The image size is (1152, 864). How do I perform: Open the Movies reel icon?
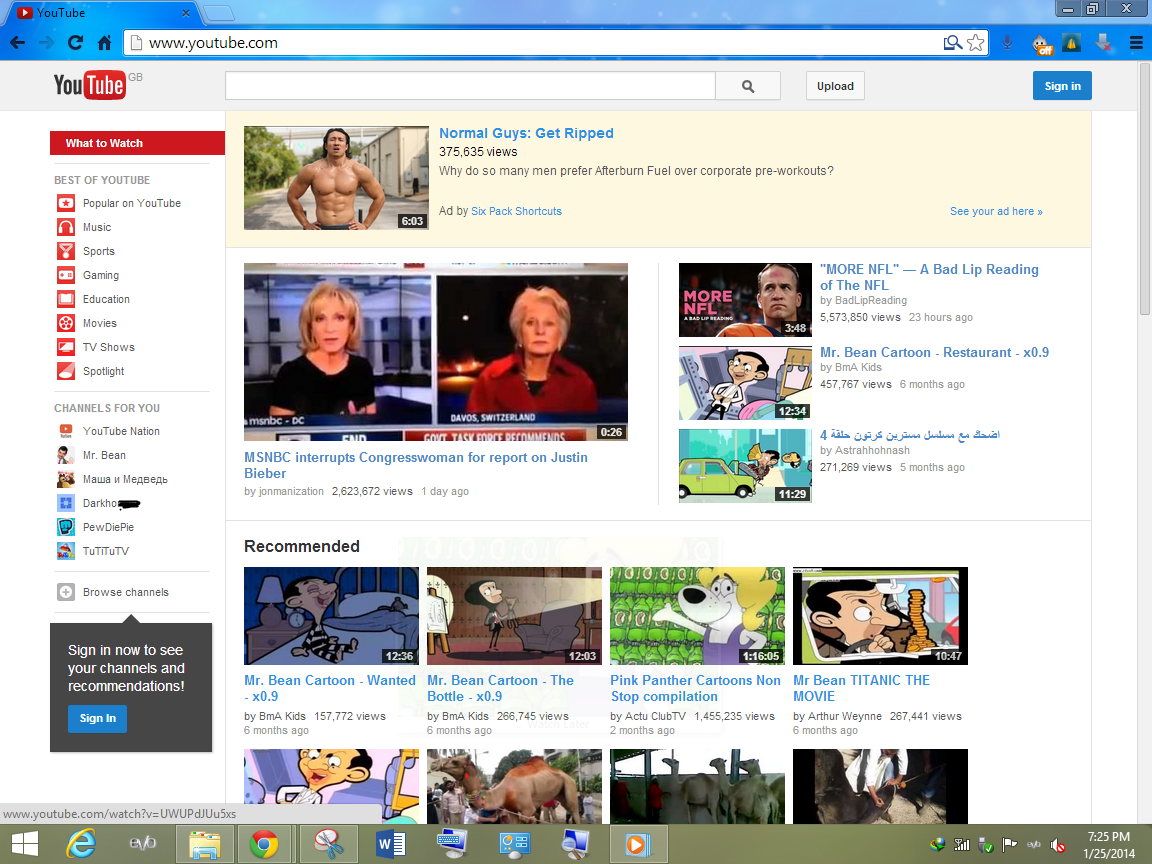click(x=66, y=323)
